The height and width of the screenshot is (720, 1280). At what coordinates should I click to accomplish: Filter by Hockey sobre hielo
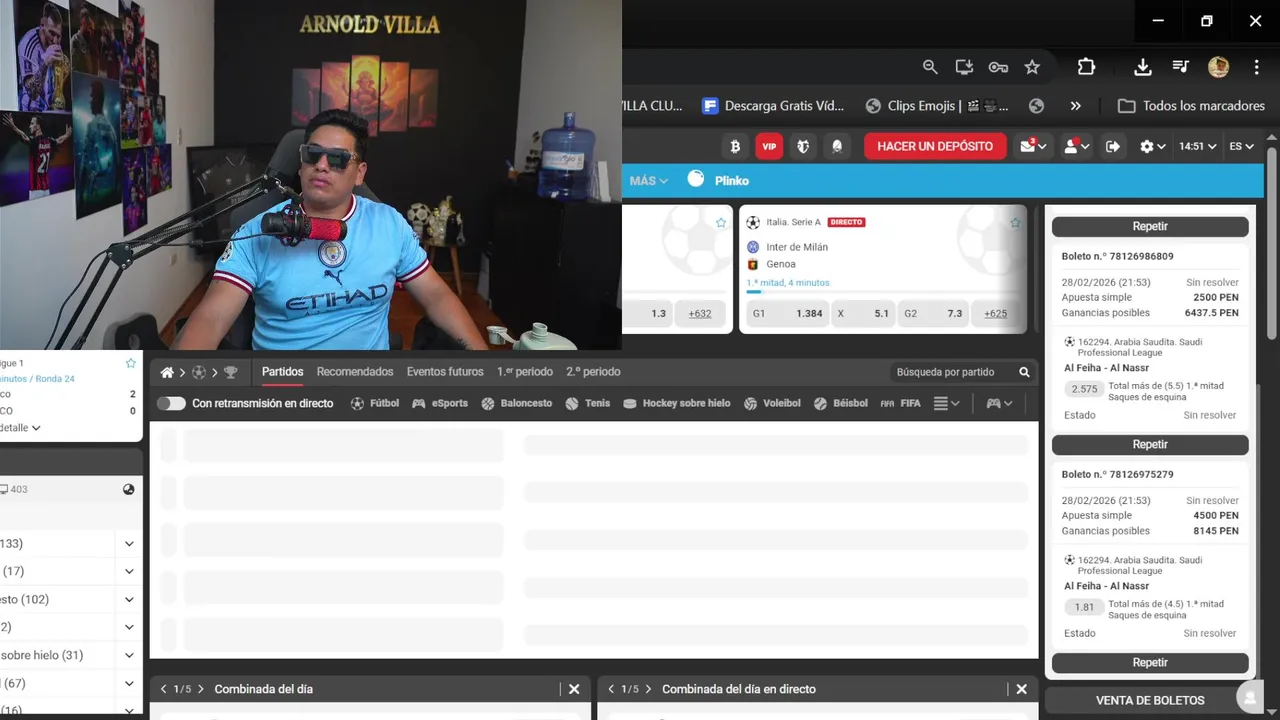tap(677, 403)
